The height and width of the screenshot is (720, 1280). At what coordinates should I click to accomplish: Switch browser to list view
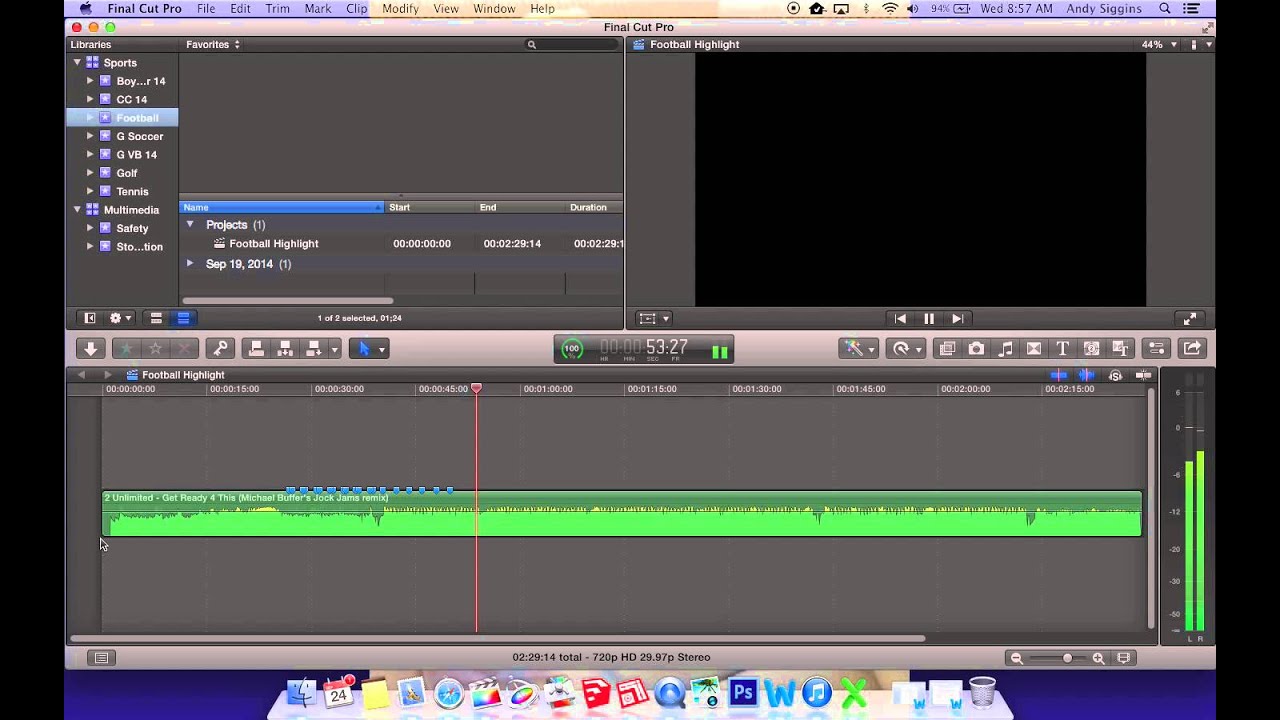click(x=183, y=318)
